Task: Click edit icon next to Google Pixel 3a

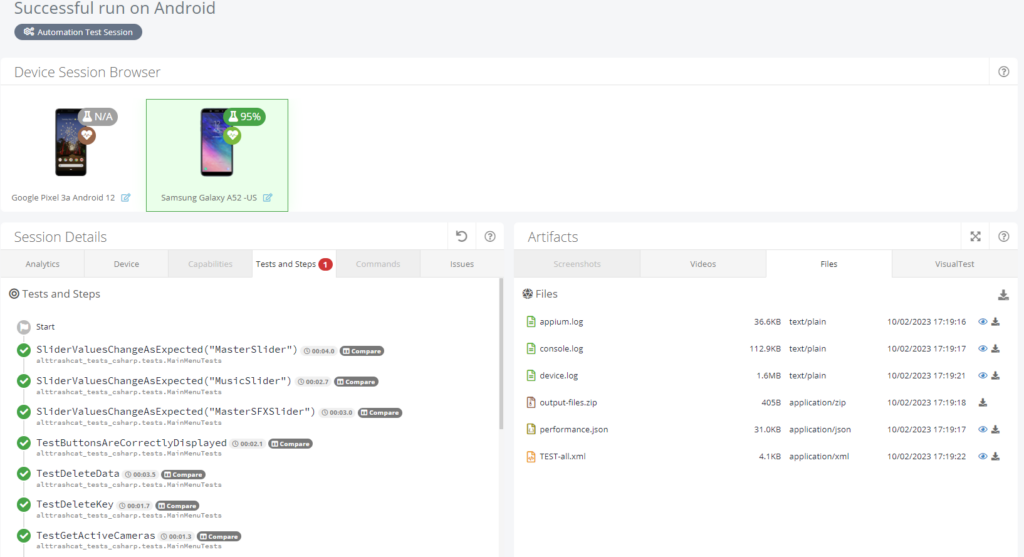Action: point(125,198)
